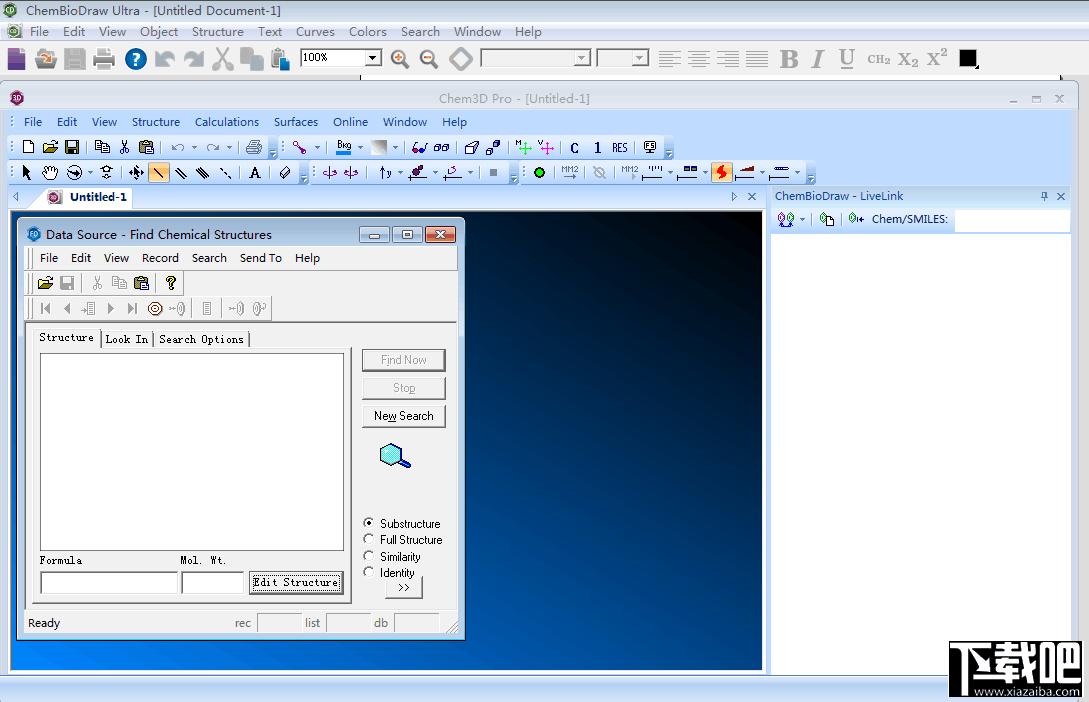
Task: Click the Save icon in Chem3D toolbar
Action: pos(72,147)
